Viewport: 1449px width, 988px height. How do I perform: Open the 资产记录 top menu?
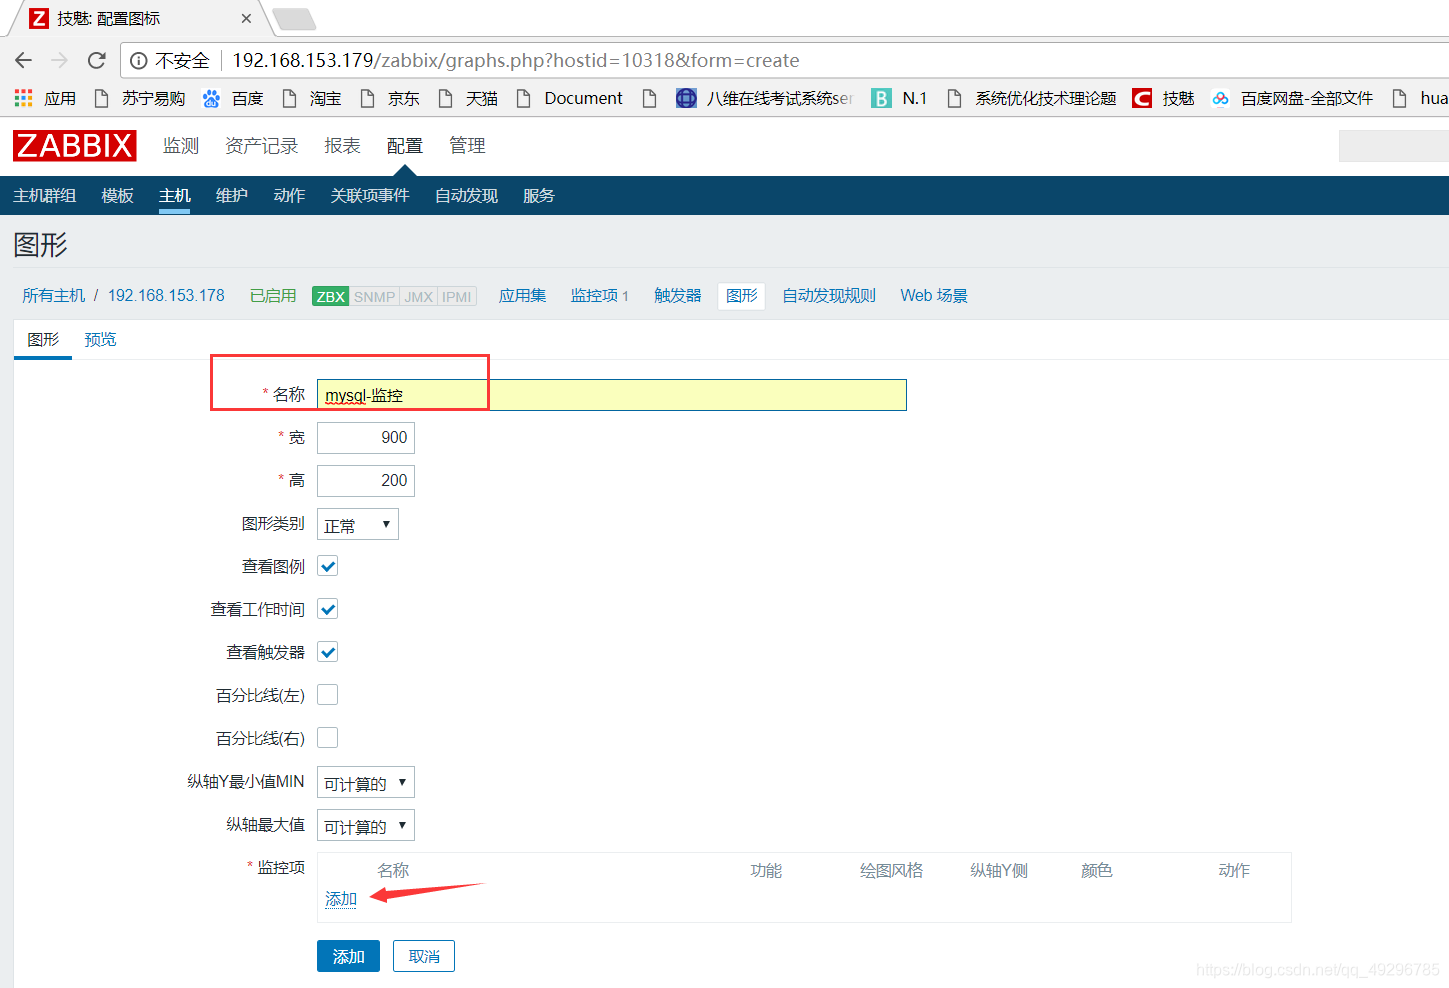click(262, 146)
